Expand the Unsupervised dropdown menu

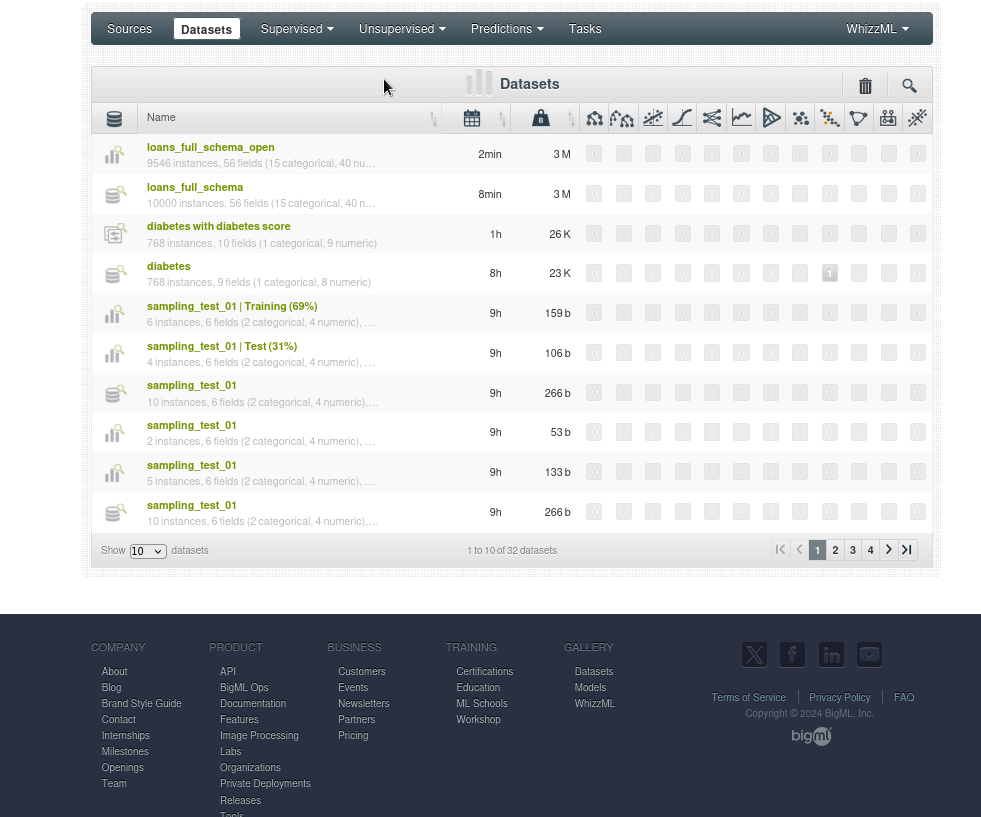pos(402,29)
